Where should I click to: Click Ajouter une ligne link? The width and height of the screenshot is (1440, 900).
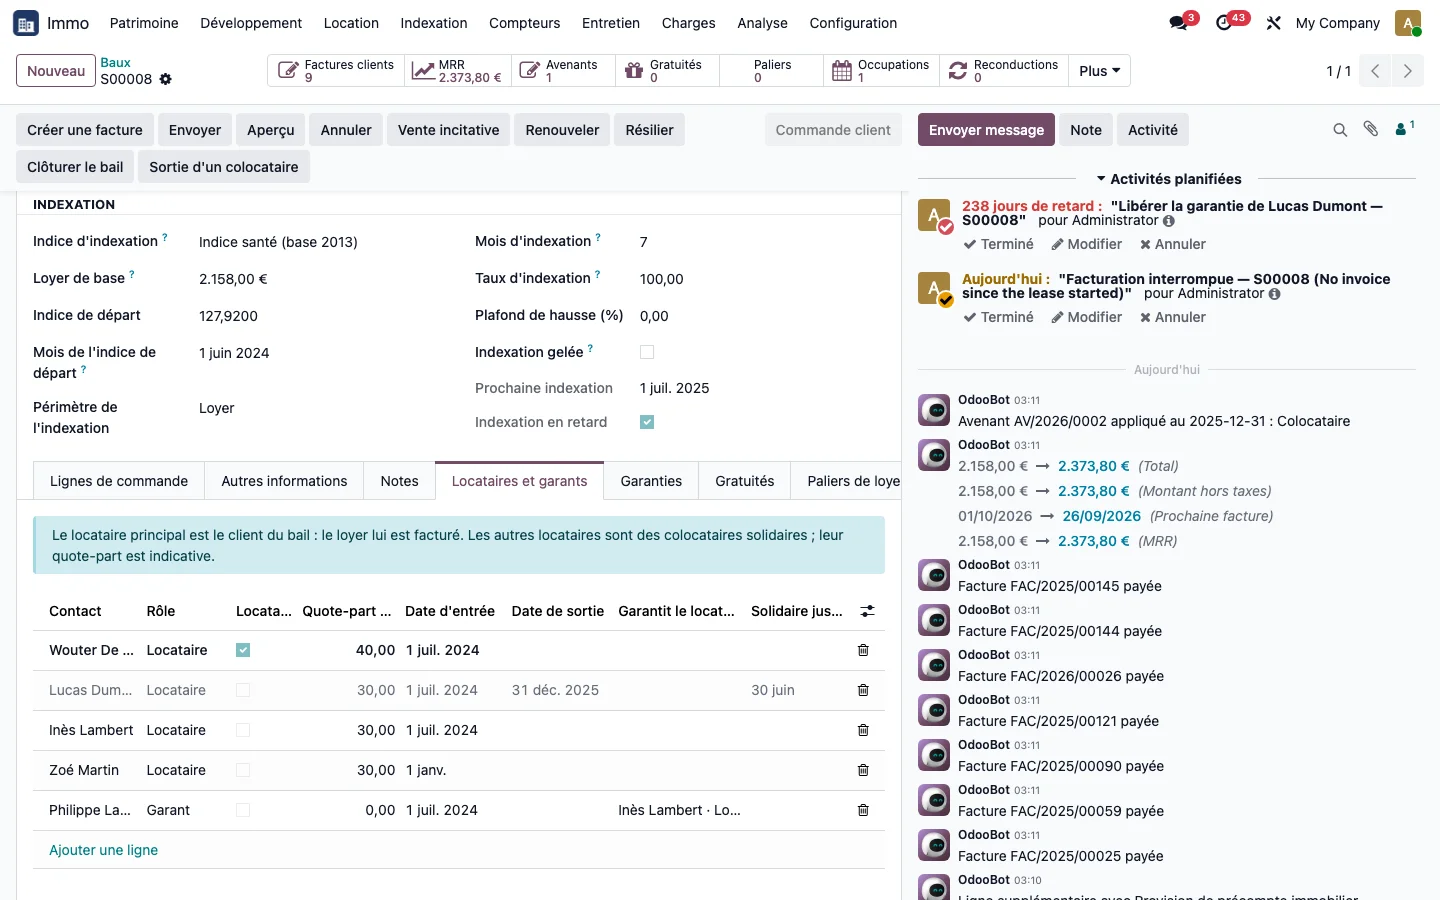(104, 850)
